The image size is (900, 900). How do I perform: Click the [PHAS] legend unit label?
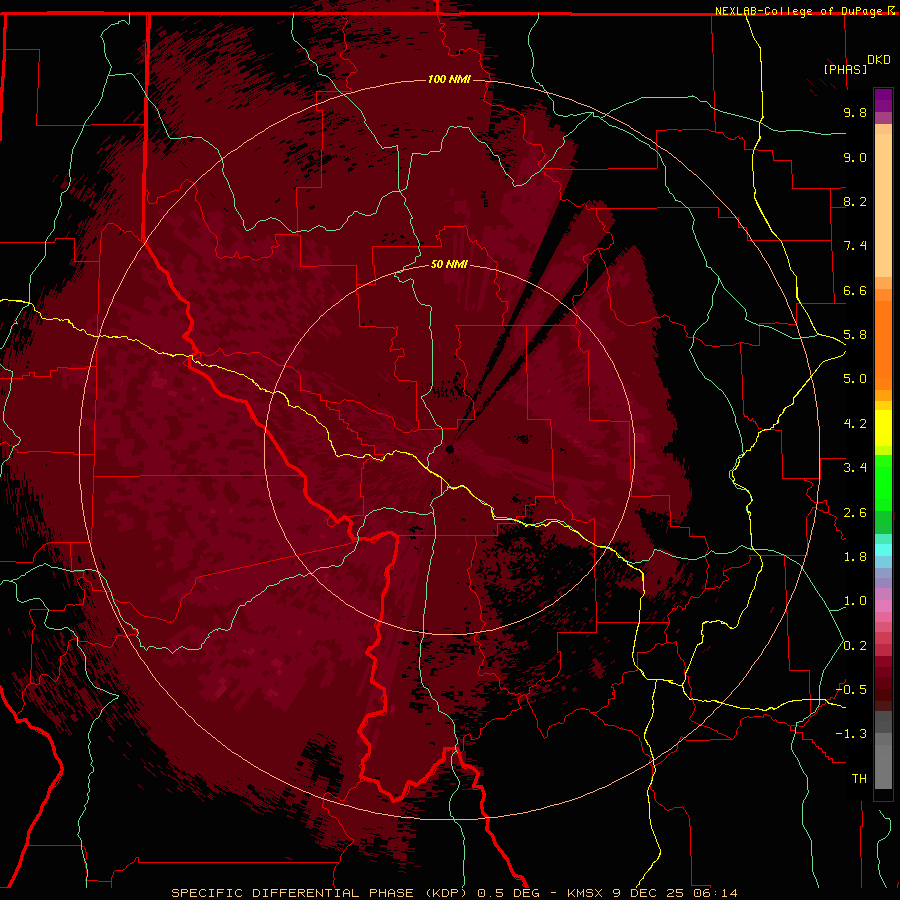tap(845, 69)
